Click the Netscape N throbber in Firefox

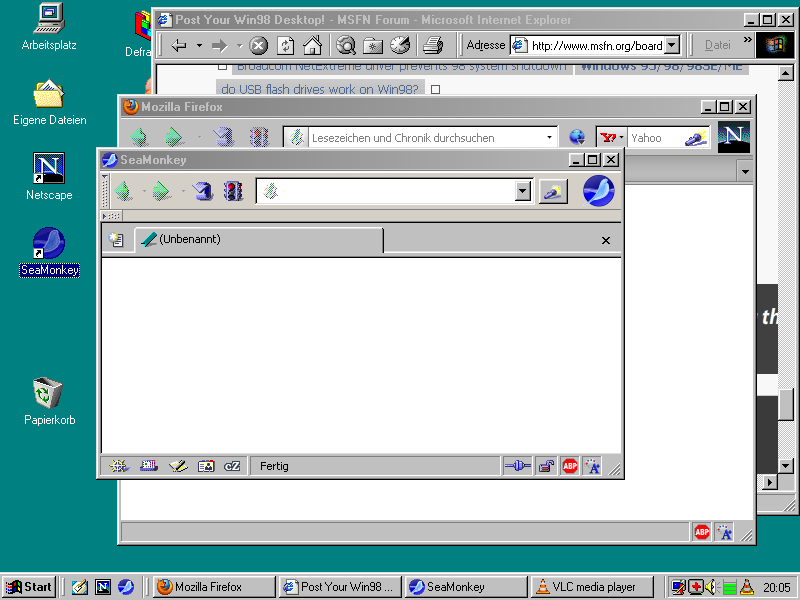coord(734,137)
